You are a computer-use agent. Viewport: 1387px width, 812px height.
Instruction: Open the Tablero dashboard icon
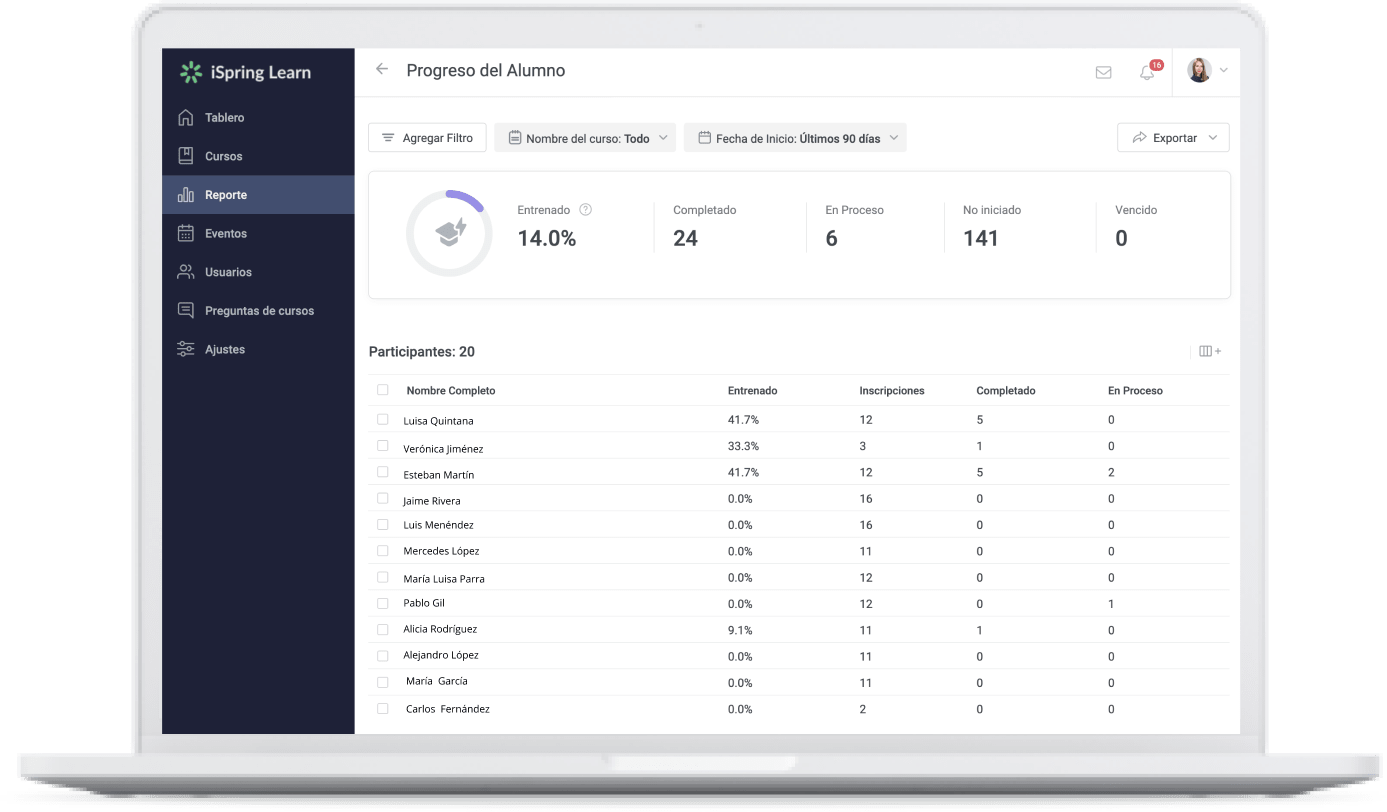click(x=186, y=117)
